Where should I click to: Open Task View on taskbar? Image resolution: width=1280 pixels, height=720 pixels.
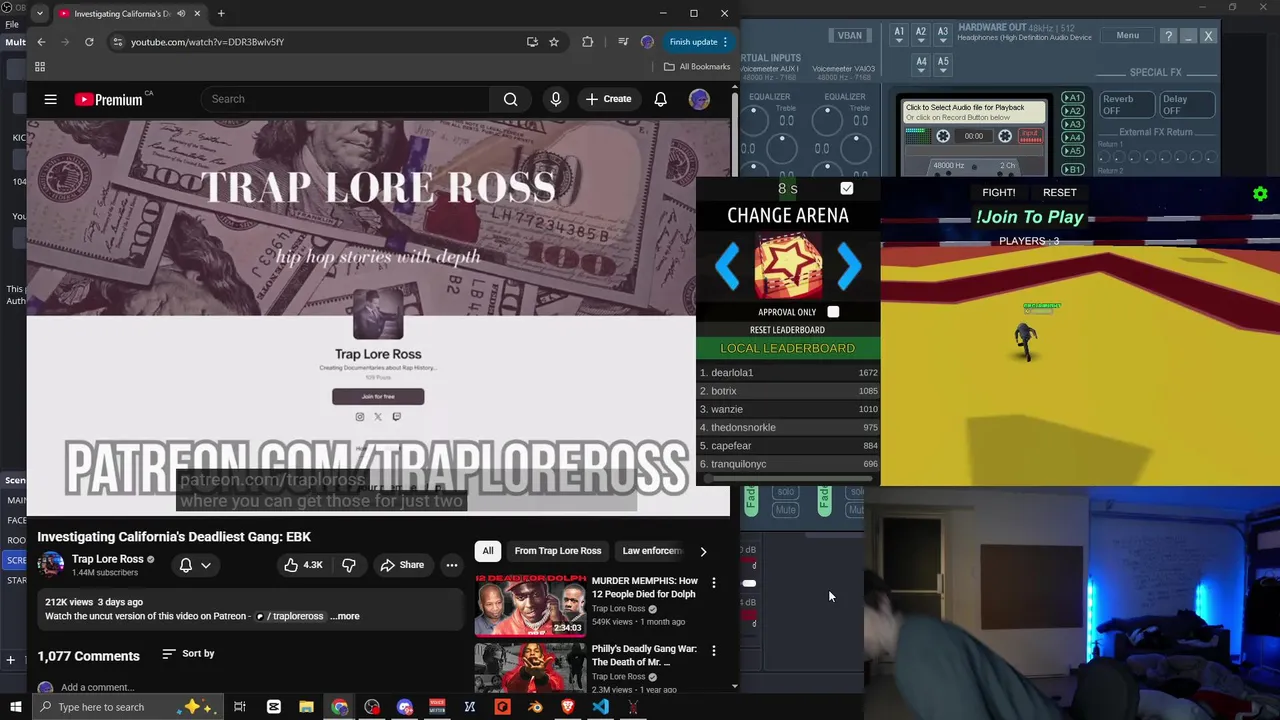[240, 707]
